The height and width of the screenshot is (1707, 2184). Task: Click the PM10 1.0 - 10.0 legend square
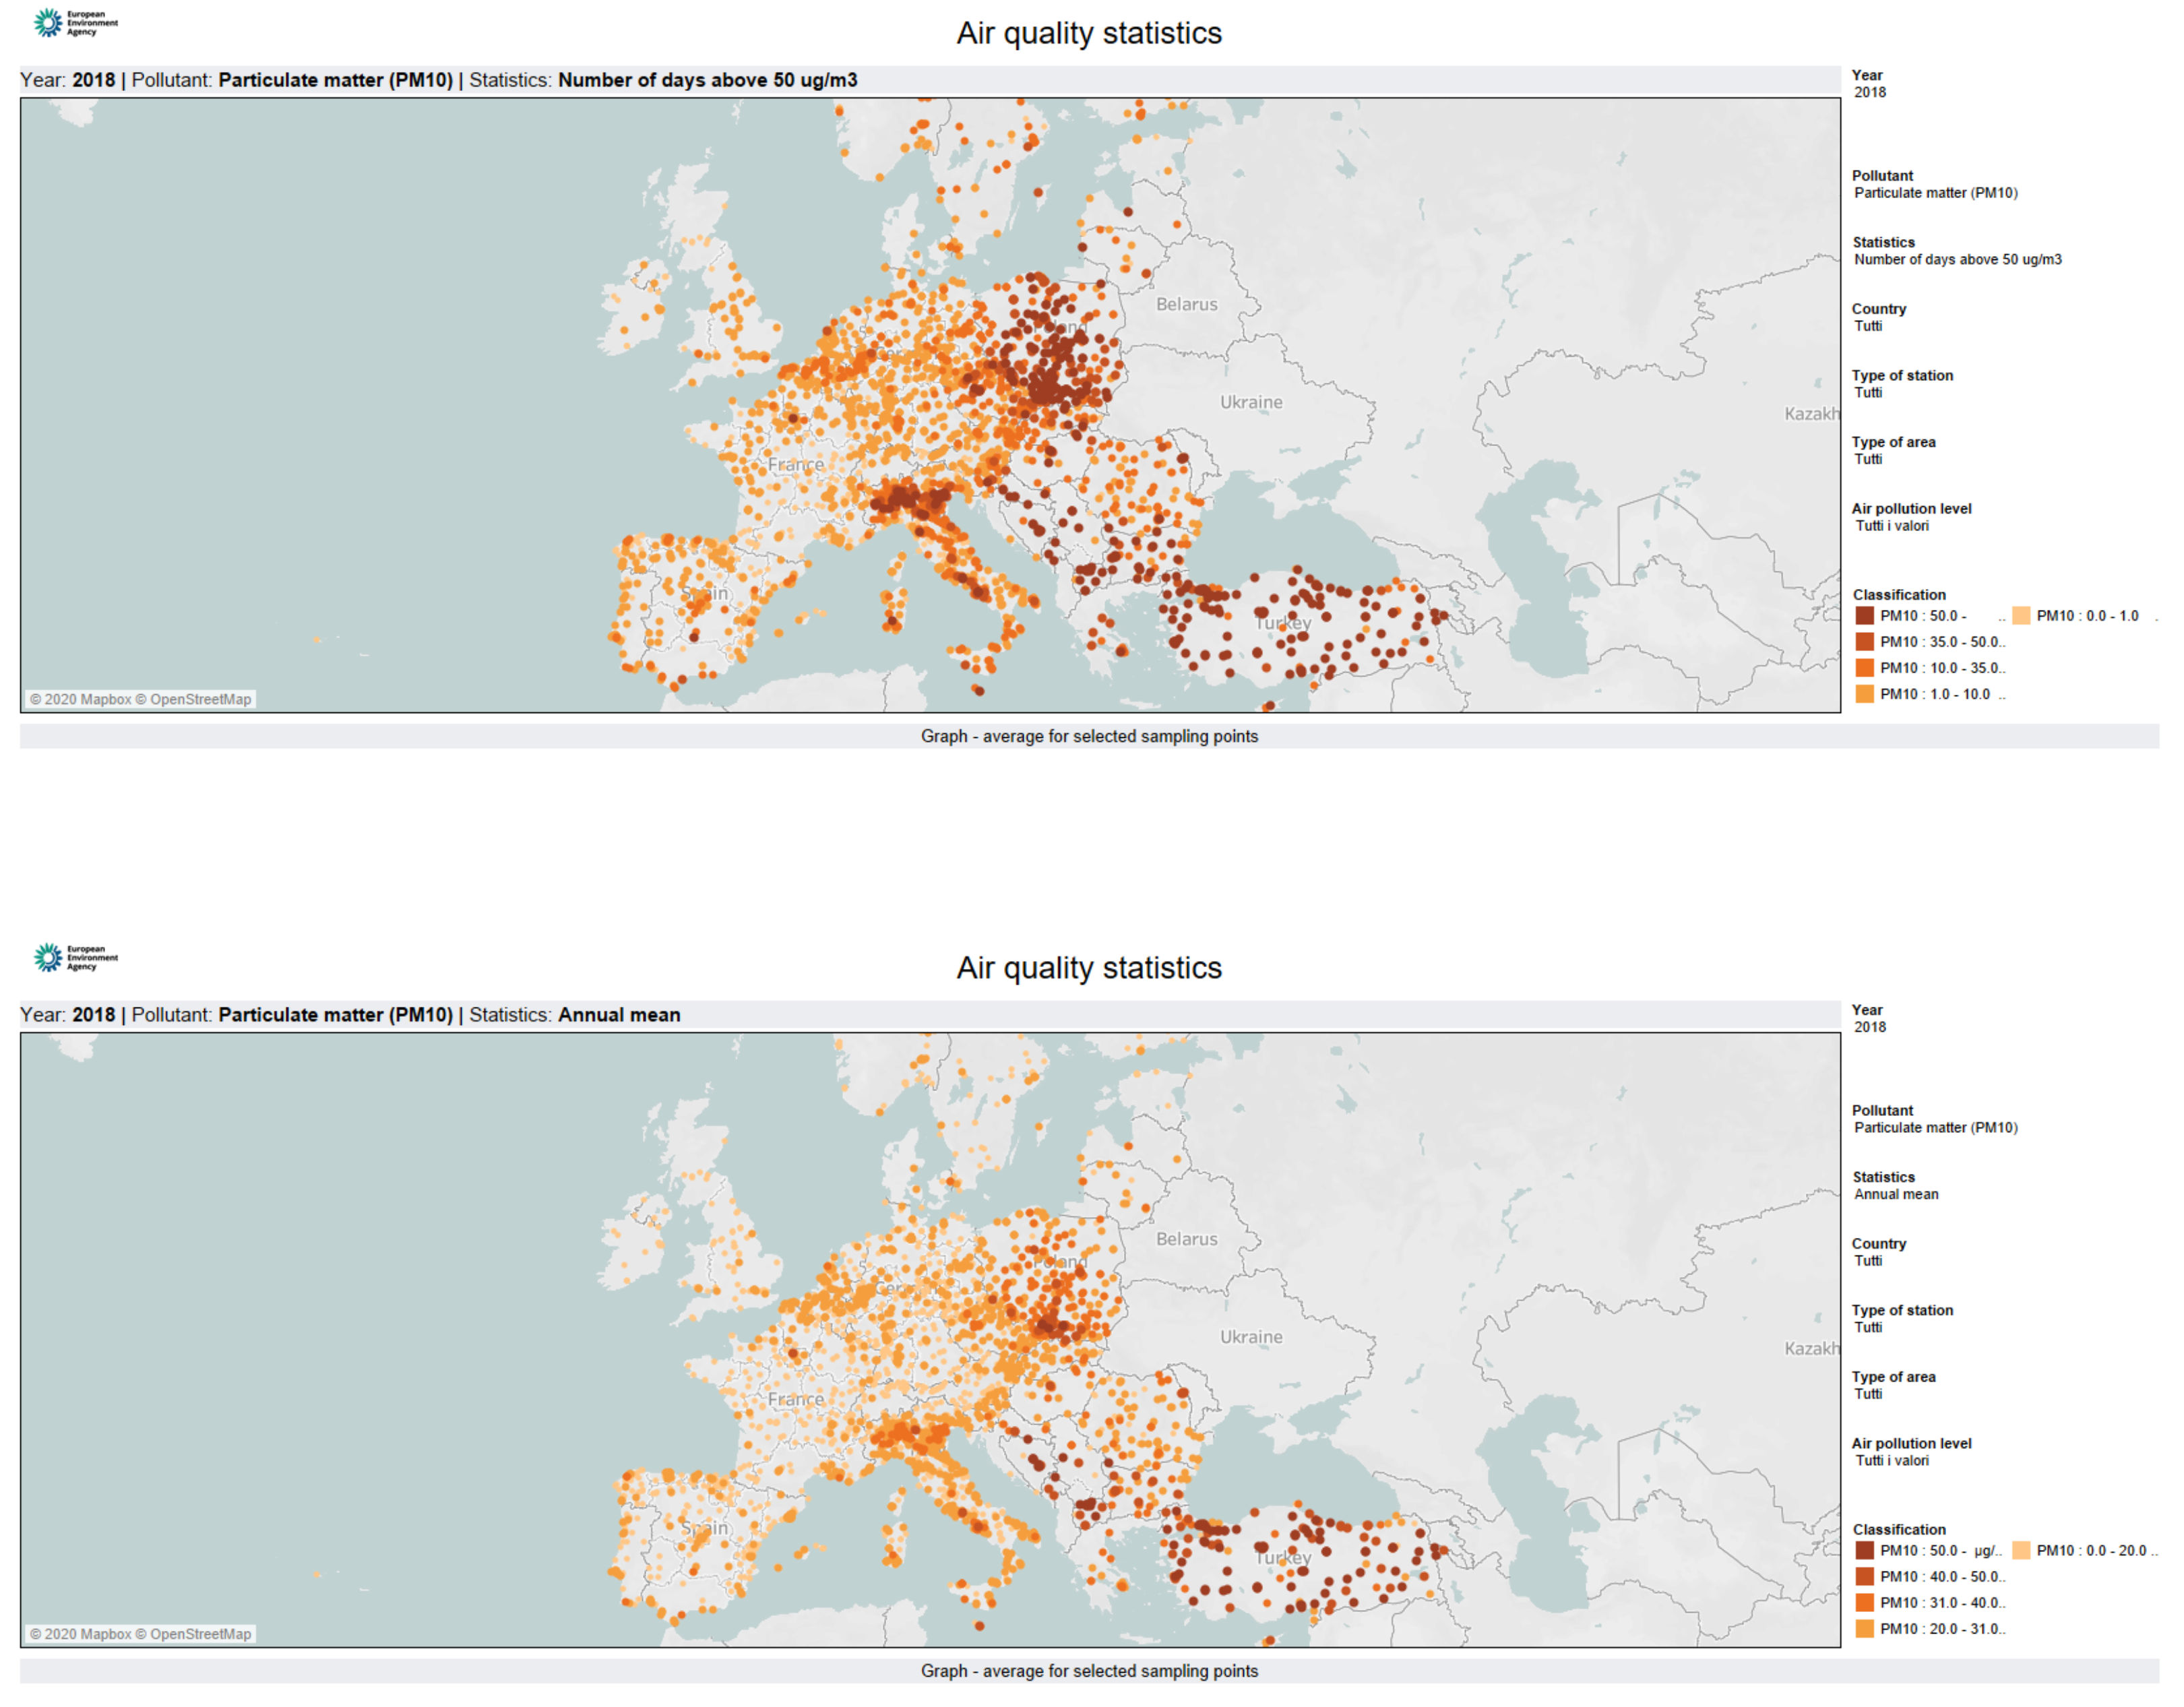[x=1864, y=694]
